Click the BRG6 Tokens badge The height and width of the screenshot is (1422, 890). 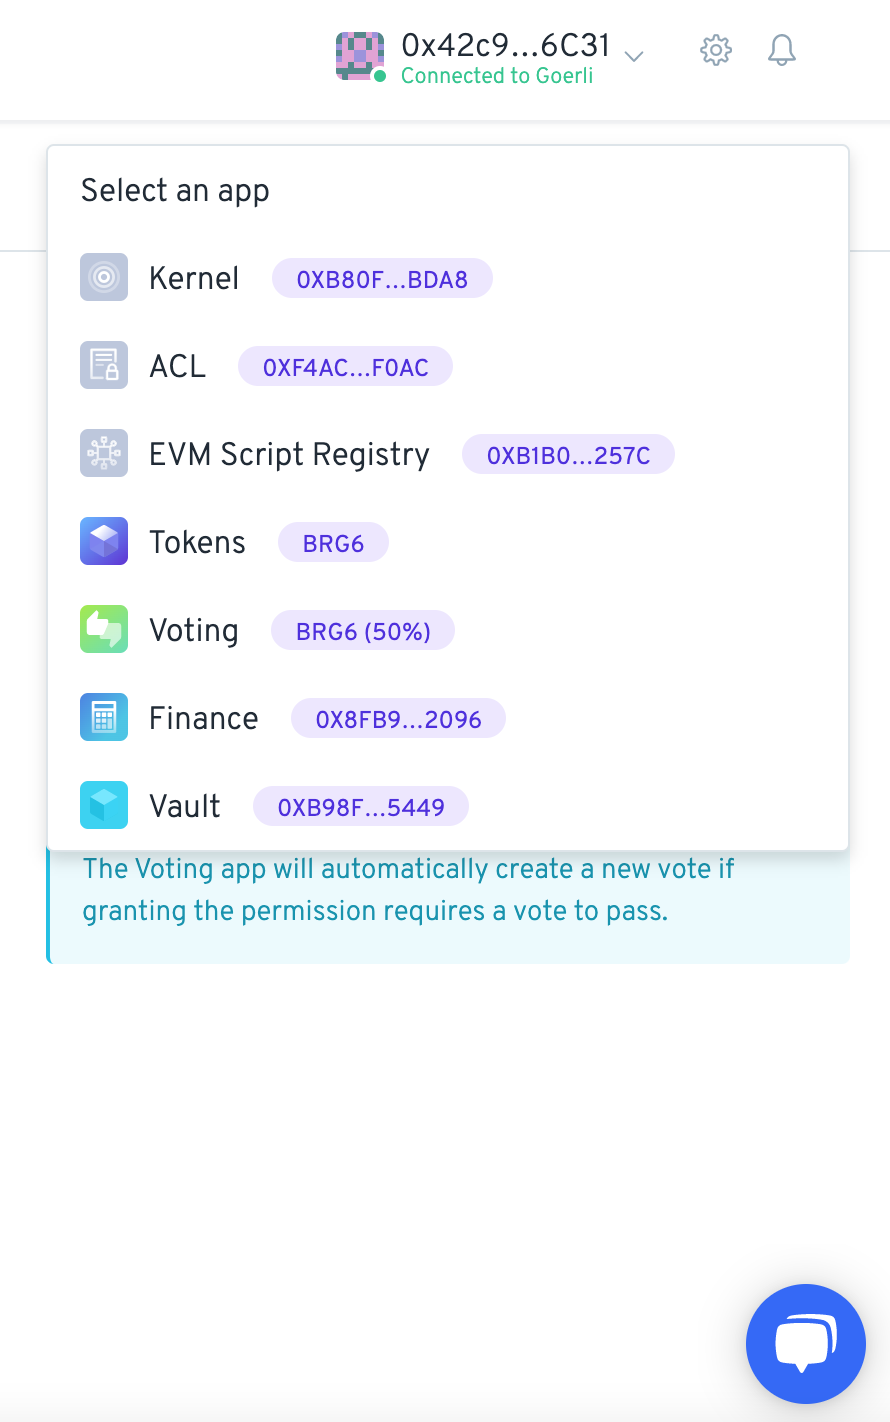tap(333, 542)
